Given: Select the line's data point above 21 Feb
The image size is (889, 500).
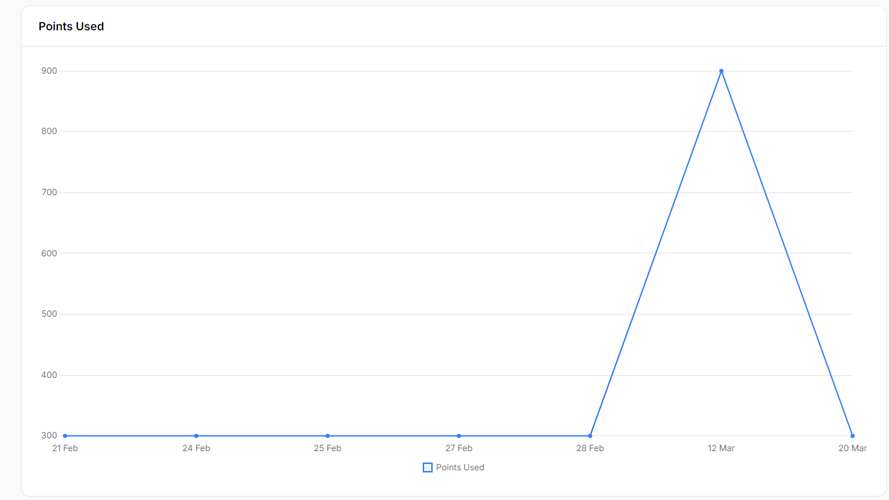Looking at the screenshot, I should (x=65, y=436).
